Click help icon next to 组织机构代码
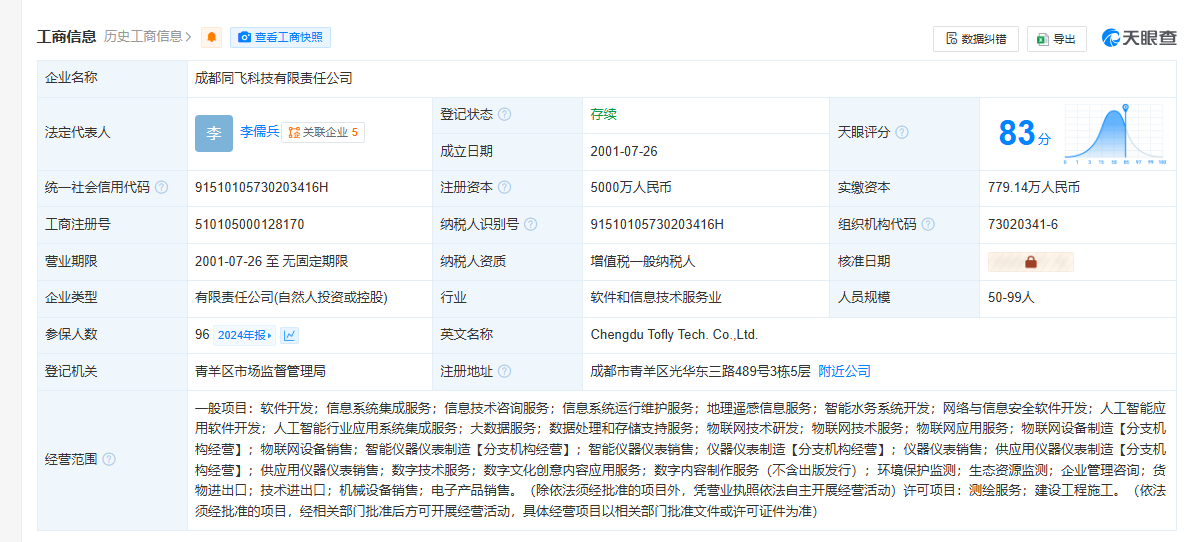 click(928, 225)
